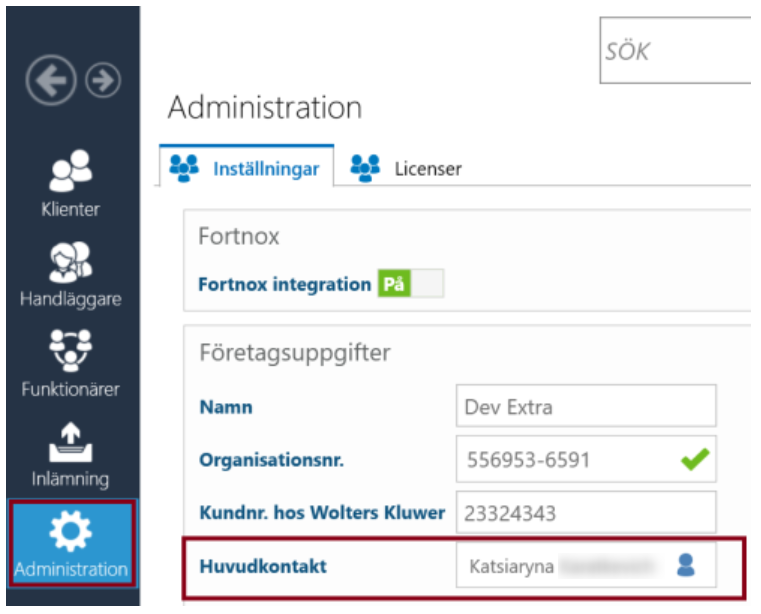This screenshot has height=614, width=761.
Task: Click the SÖK search field
Action: pyautogui.click(x=676, y=50)
